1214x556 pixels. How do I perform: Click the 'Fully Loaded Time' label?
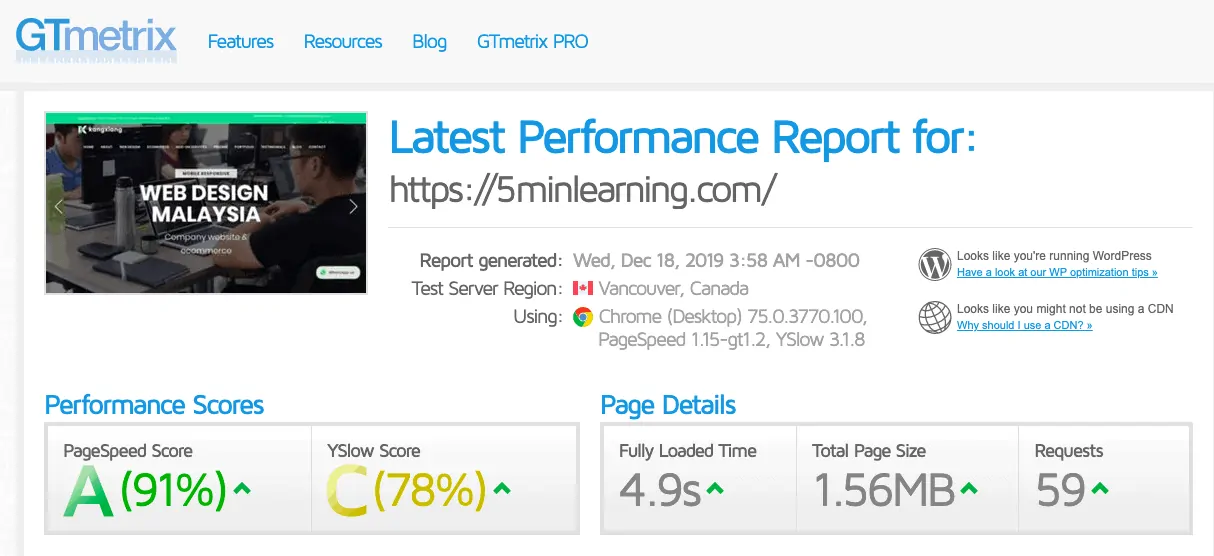click(x=688, y=451)
